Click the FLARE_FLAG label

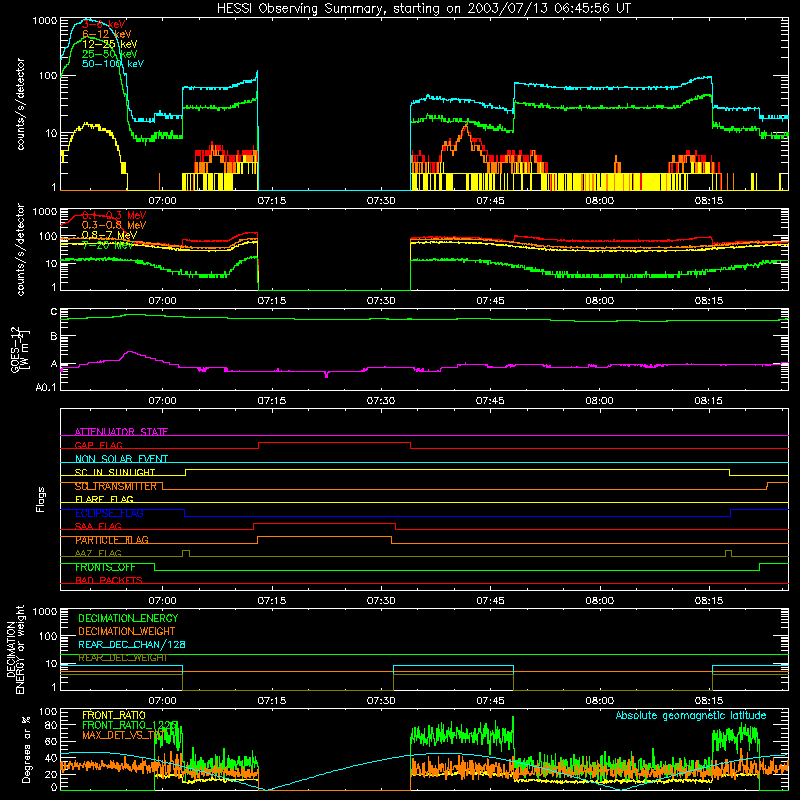(104, 499)
